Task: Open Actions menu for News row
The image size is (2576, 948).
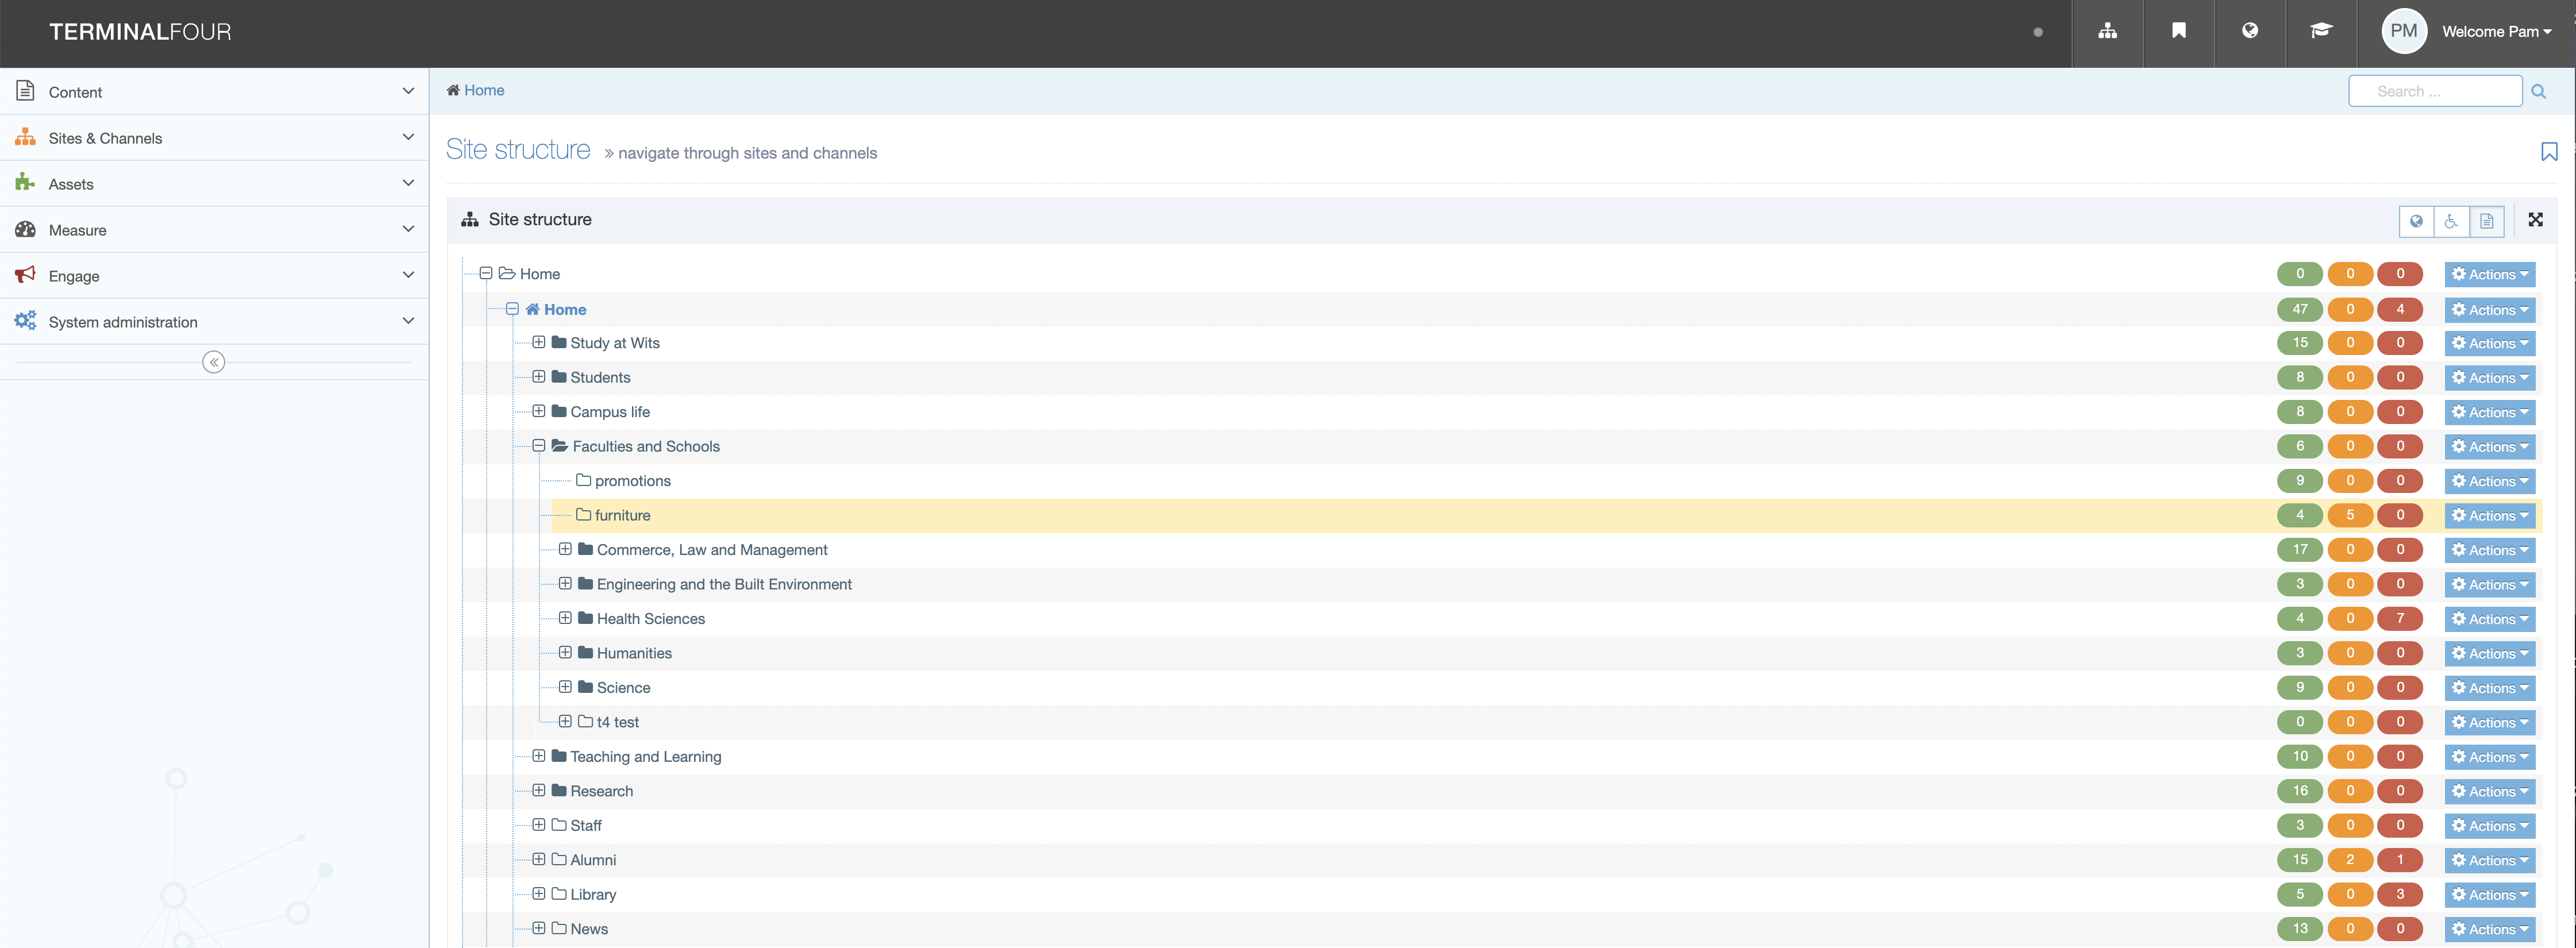Action: pos(2489,929)
